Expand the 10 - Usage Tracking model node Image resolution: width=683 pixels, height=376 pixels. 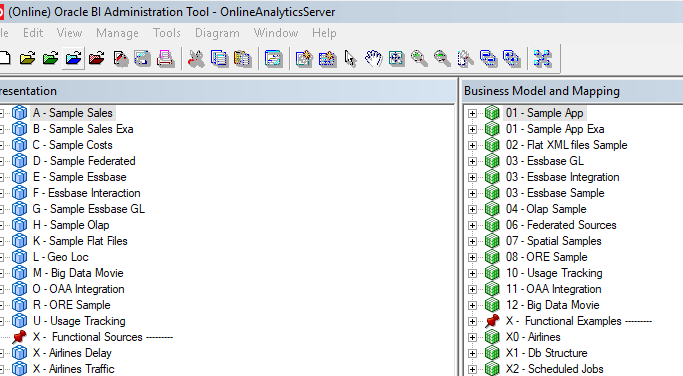(472, 273)
